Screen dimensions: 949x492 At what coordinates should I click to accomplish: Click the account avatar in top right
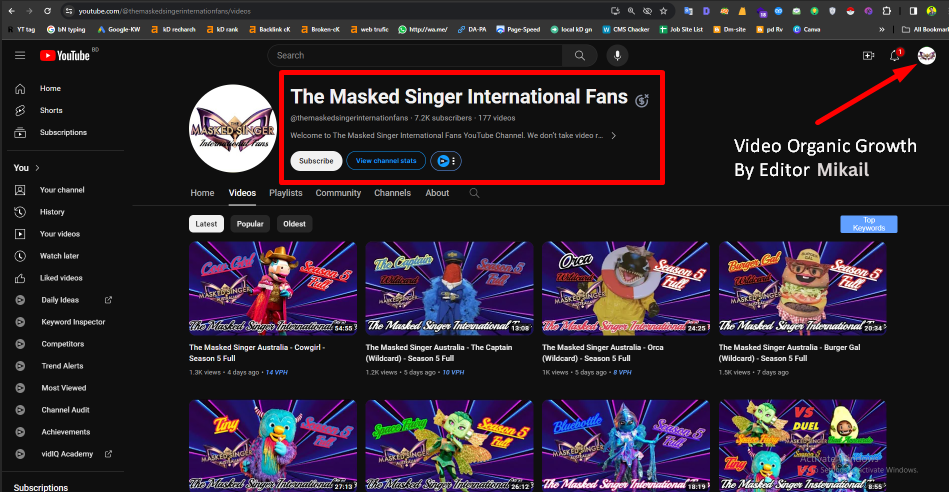point(926,56)
